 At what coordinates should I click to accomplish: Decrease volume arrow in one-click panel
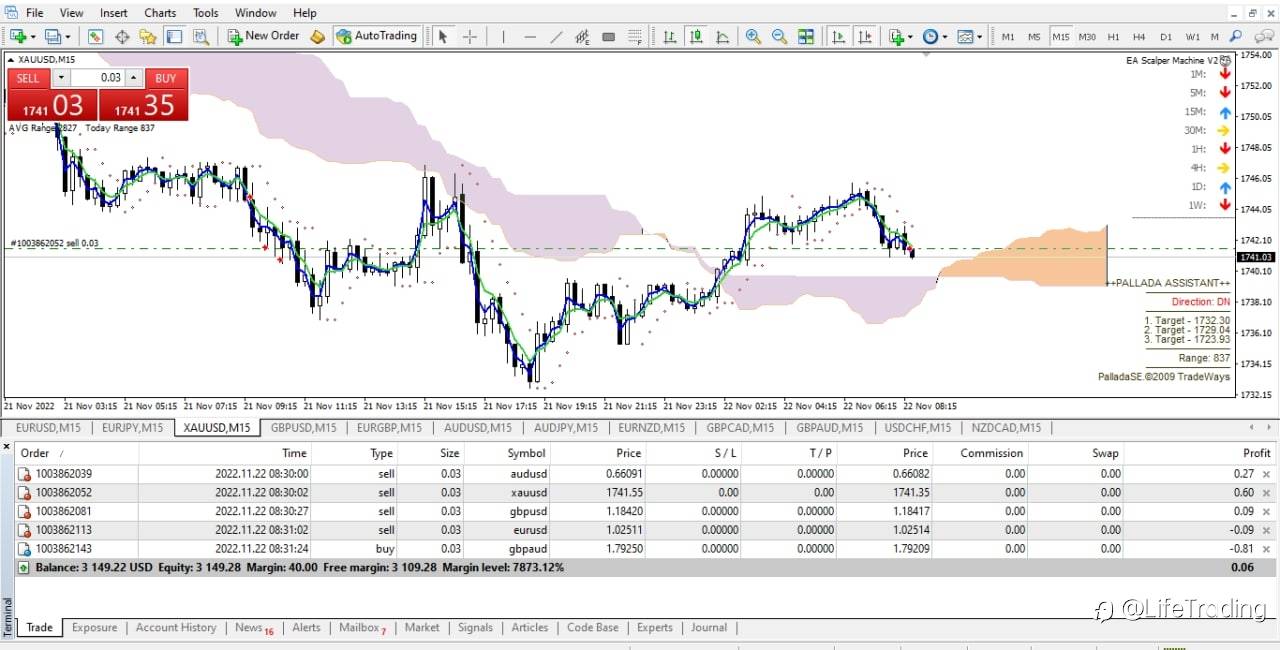[61, 78]
